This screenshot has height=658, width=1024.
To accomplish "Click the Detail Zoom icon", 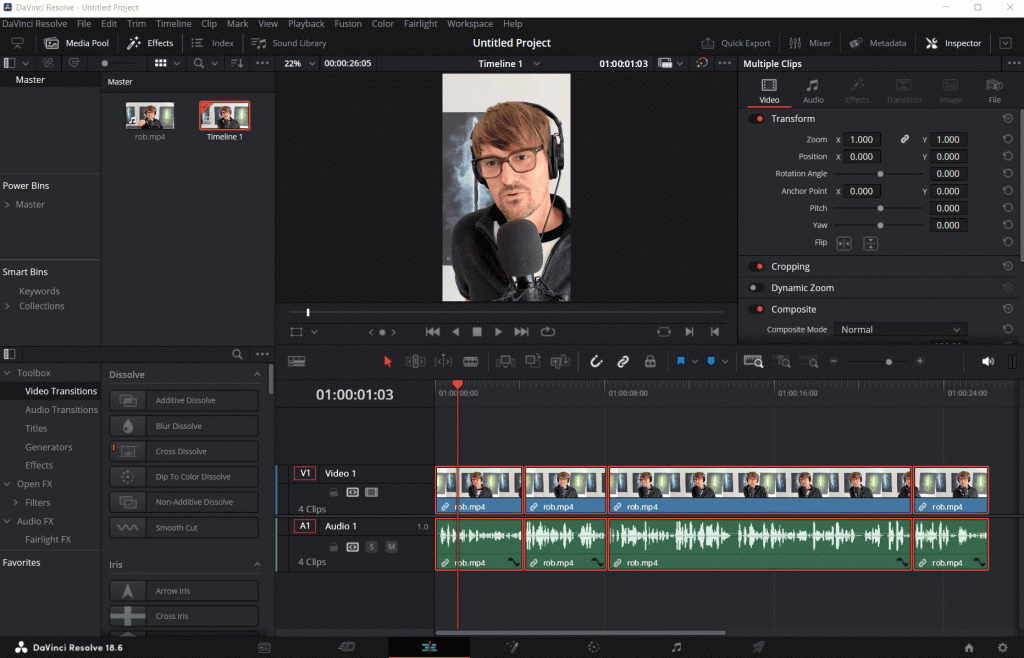I will coord(782,361).
